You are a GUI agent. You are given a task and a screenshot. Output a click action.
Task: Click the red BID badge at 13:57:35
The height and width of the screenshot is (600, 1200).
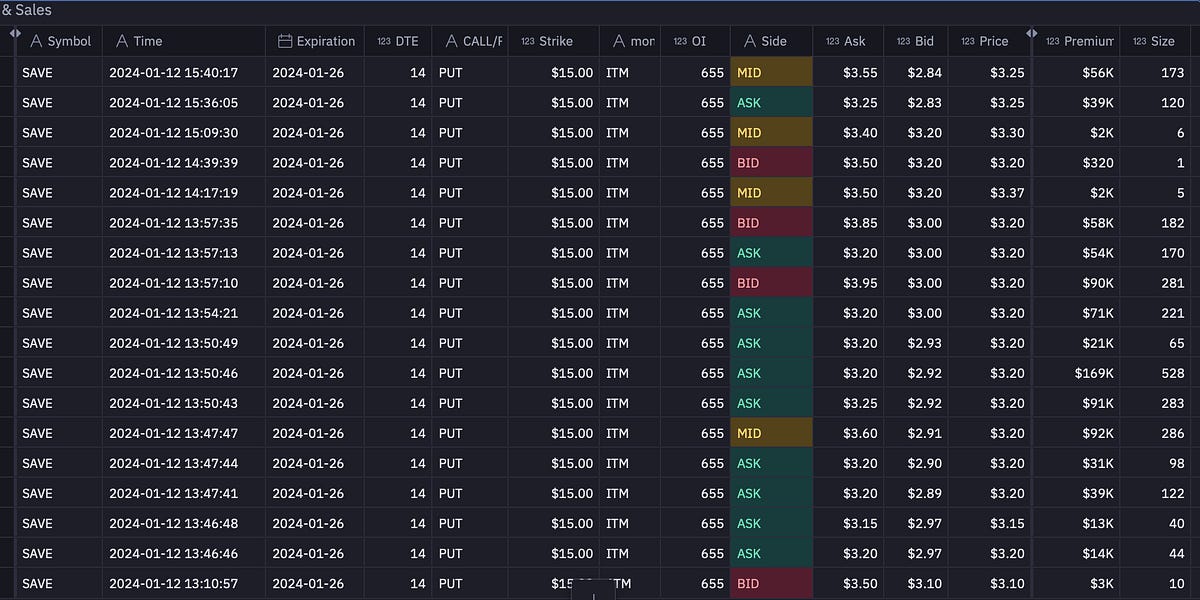[771, 222]
